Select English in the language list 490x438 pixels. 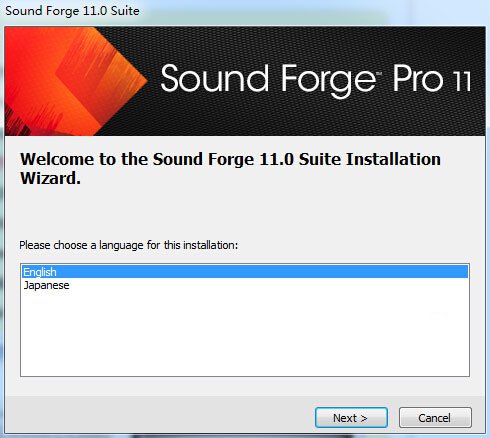(x=245, y=272)
